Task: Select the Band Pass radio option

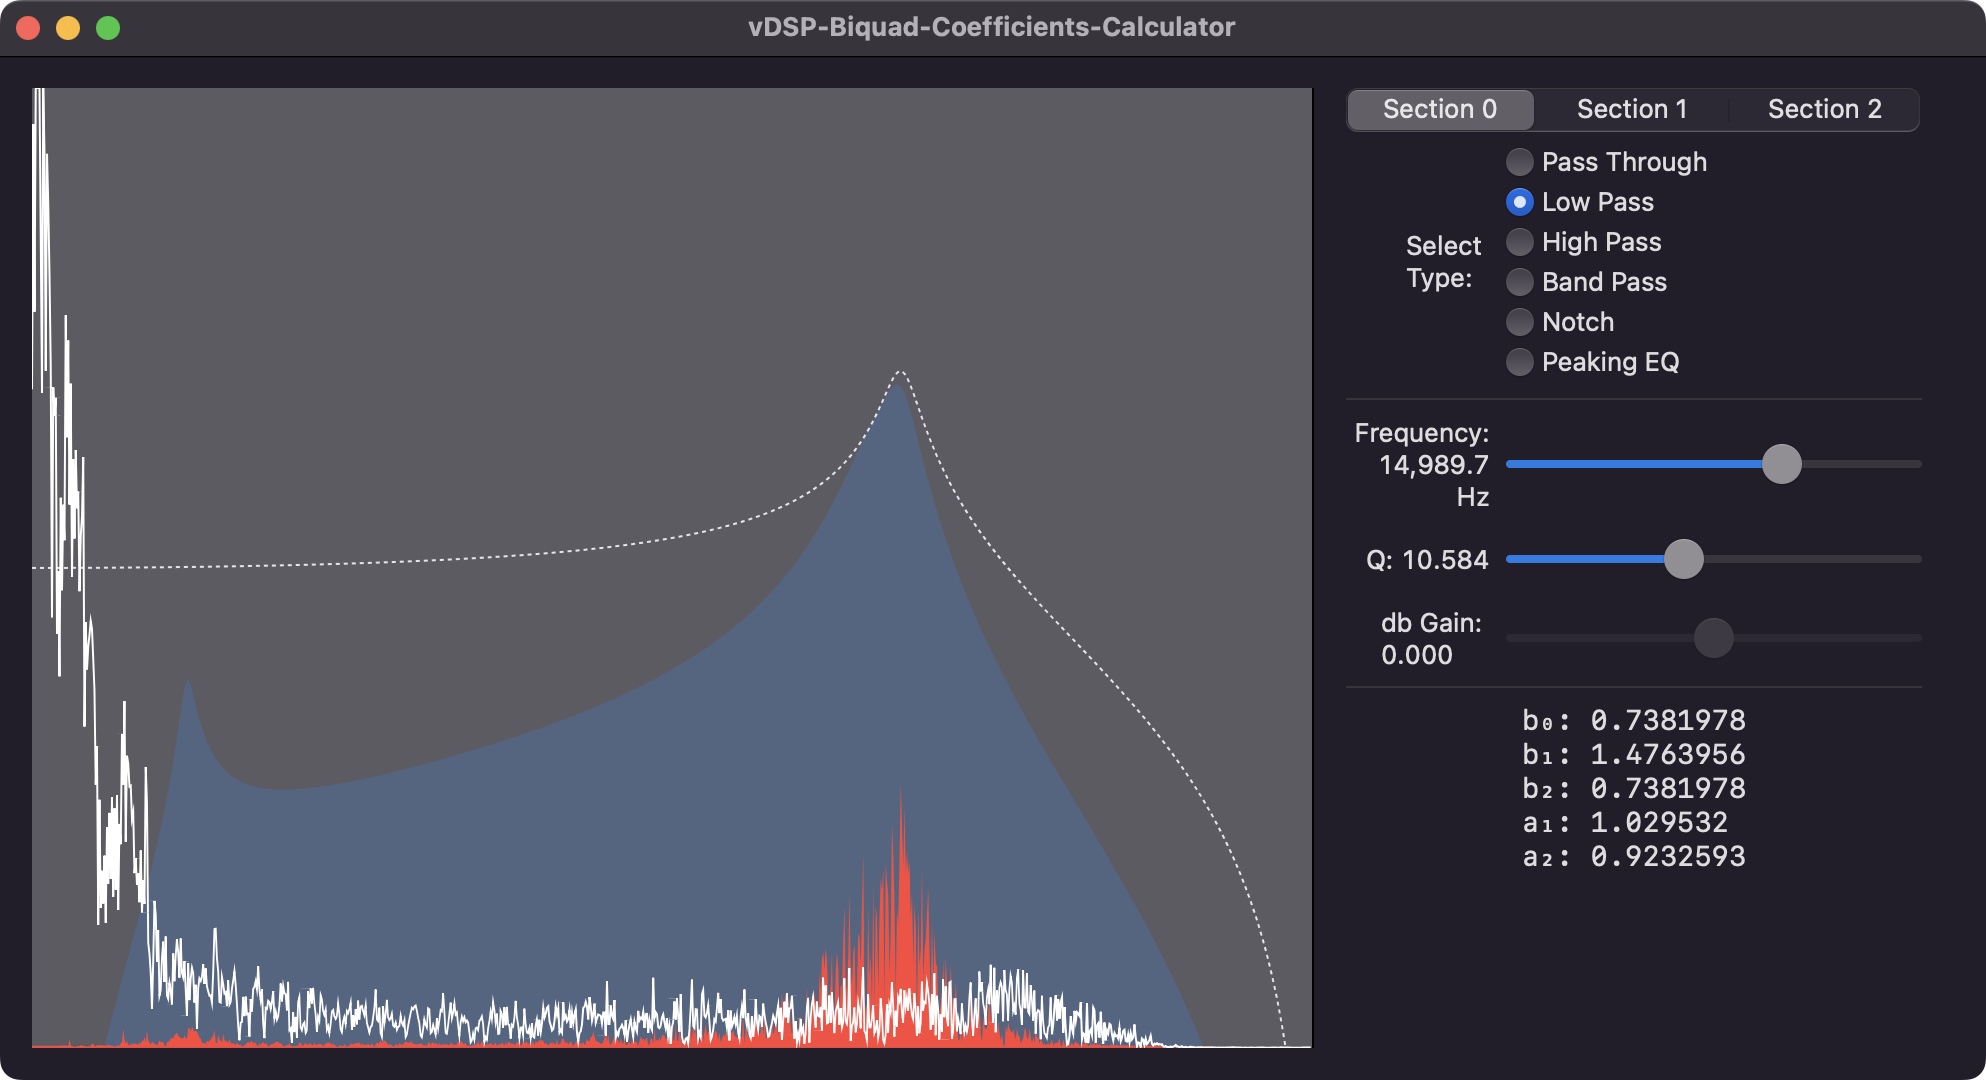Action: coord(1519,282)
